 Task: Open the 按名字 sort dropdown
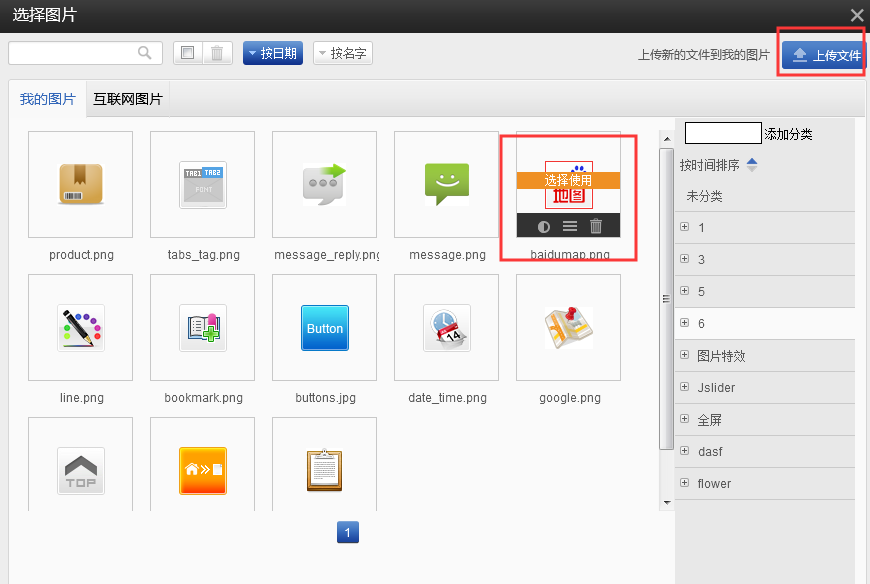343,53
